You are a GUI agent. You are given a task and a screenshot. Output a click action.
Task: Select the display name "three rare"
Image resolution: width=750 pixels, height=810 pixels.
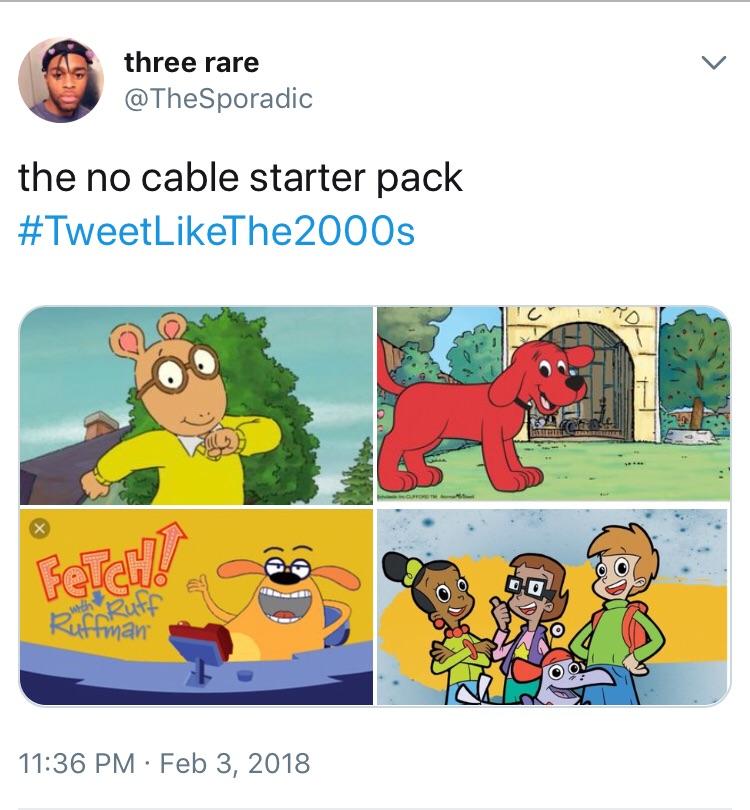tap(192, 63)
